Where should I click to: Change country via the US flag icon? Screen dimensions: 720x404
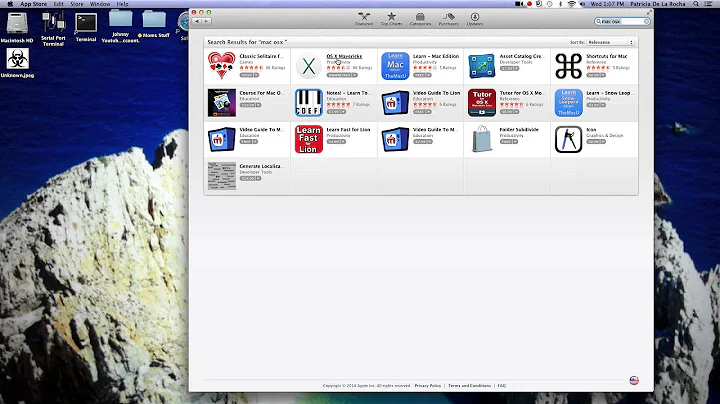click(x=634, y=380)
